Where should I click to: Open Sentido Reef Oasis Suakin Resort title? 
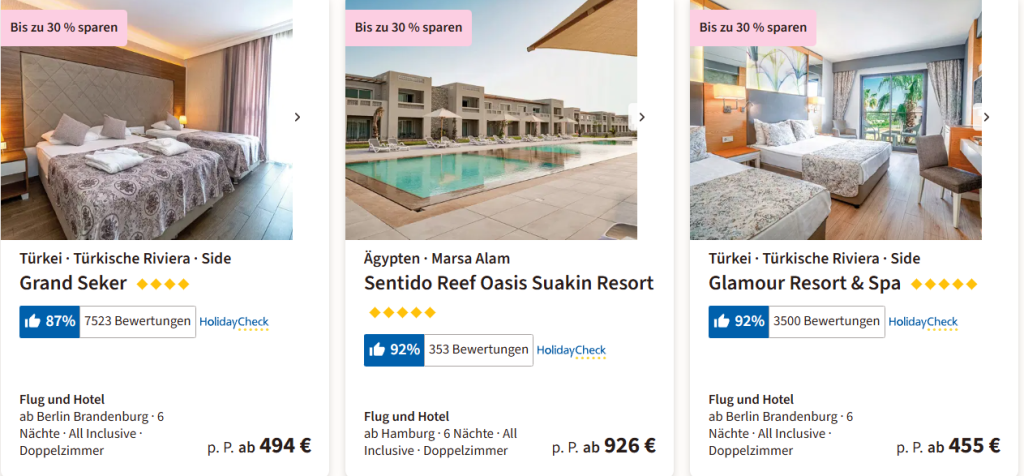[508, 283]
